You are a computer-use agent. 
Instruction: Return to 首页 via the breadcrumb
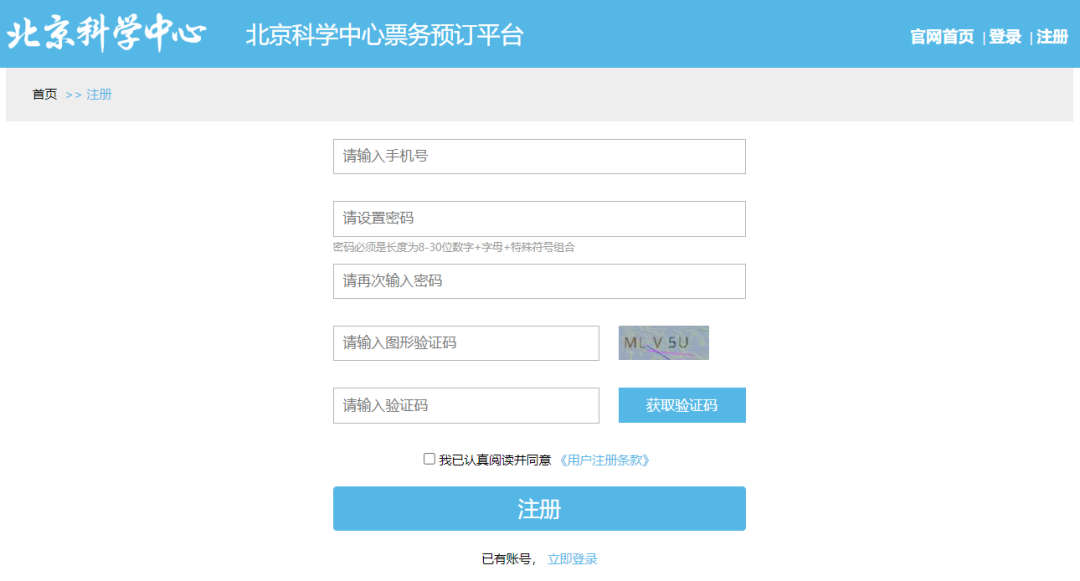pyautogui.click(x=45, y=94)
